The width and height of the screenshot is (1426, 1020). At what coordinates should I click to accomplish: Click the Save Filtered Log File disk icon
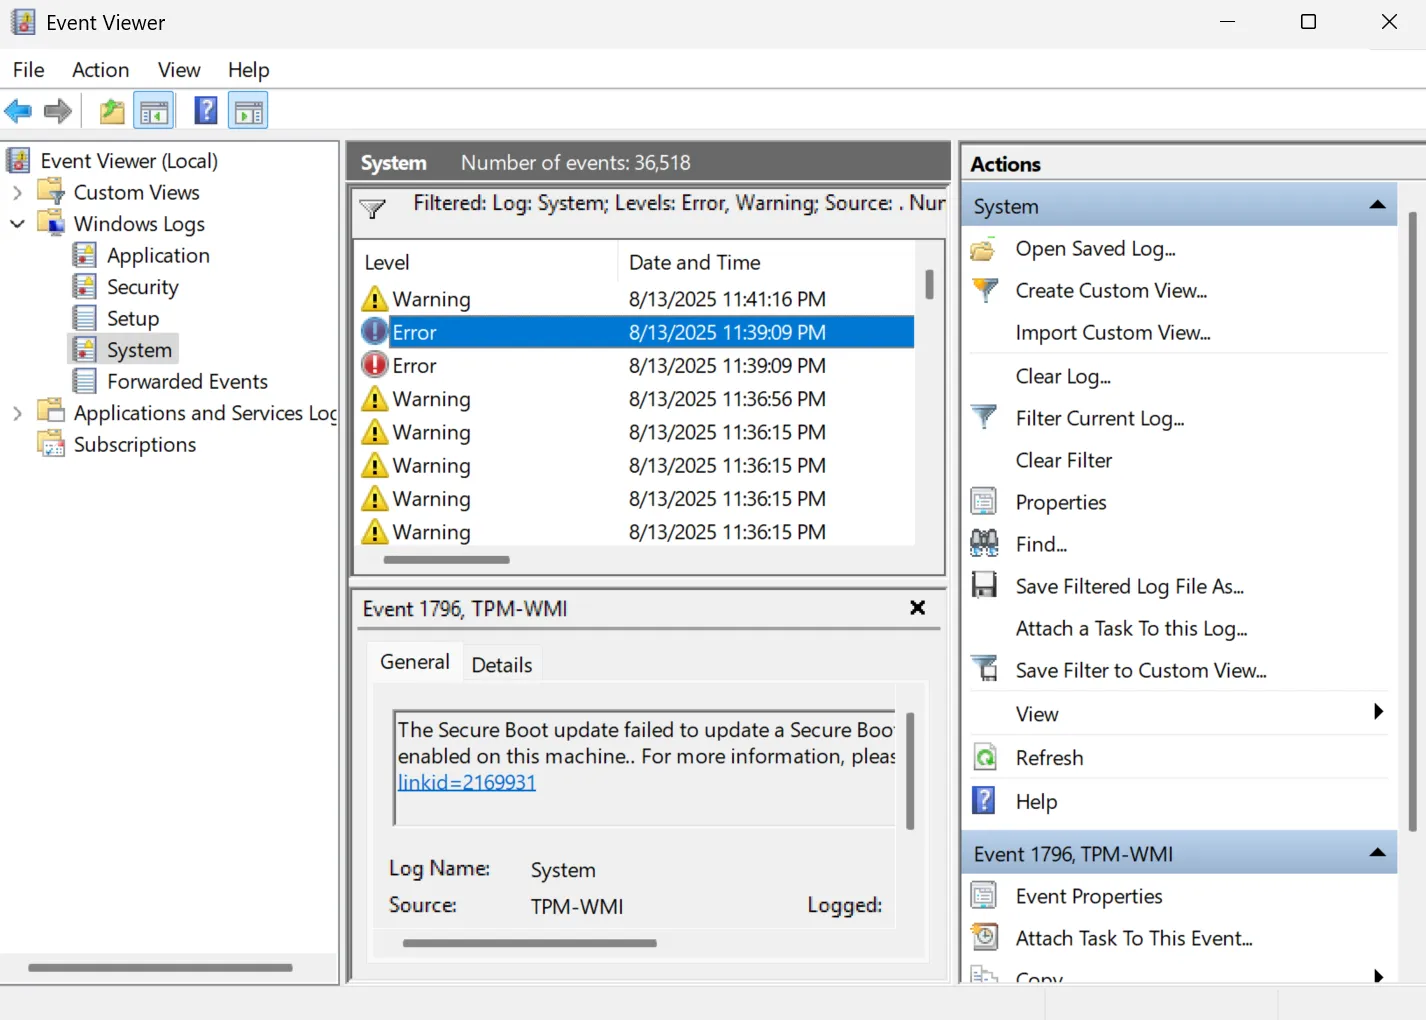[985, 585]
